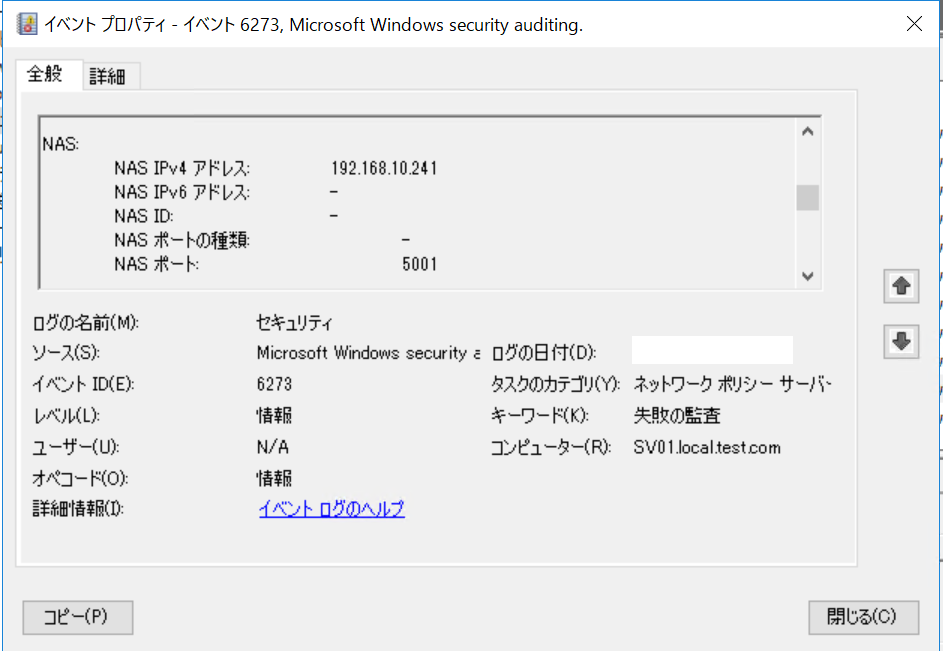Click the event properties title bar icon
The height and width of the screenshot is (651, 943).
(27, 25)
